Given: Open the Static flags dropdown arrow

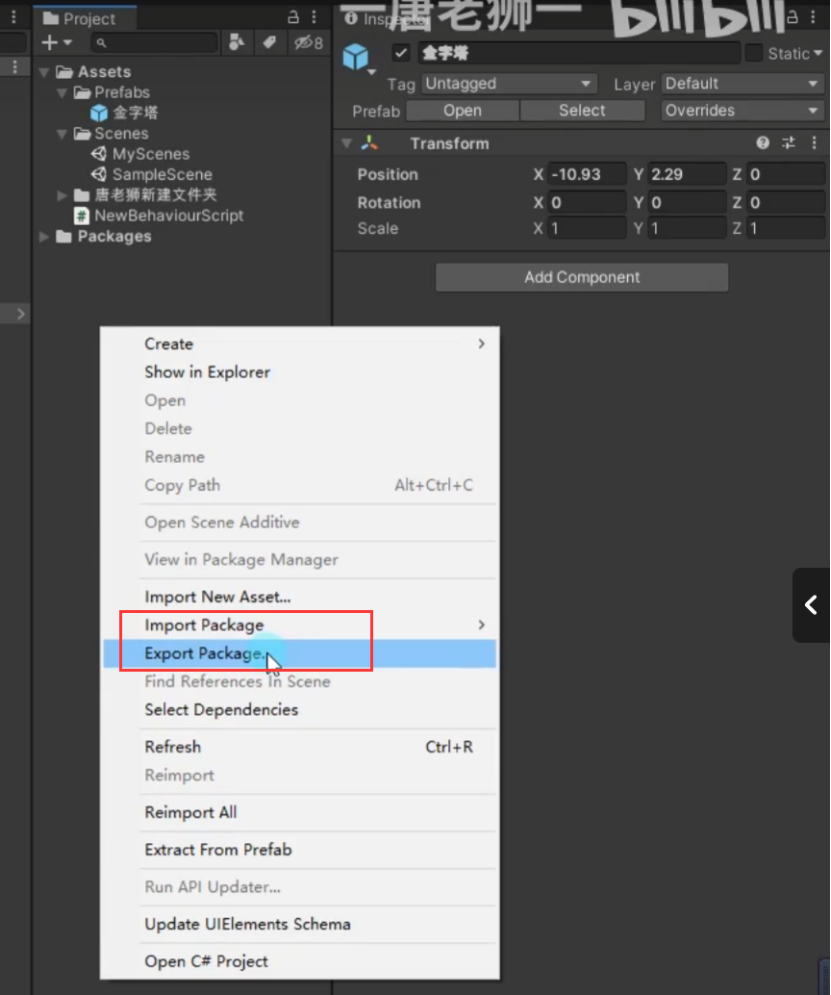Looking at the screenshot, I should [x=818, y=53].
